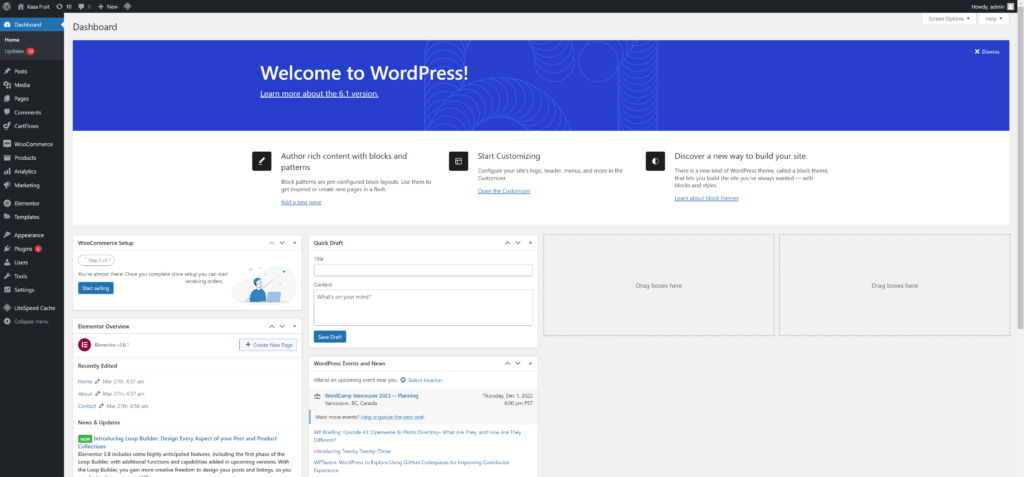1024x477 pixels.
Task: Click the Marketing megaphone icon
Action: (x=7, y=185)
